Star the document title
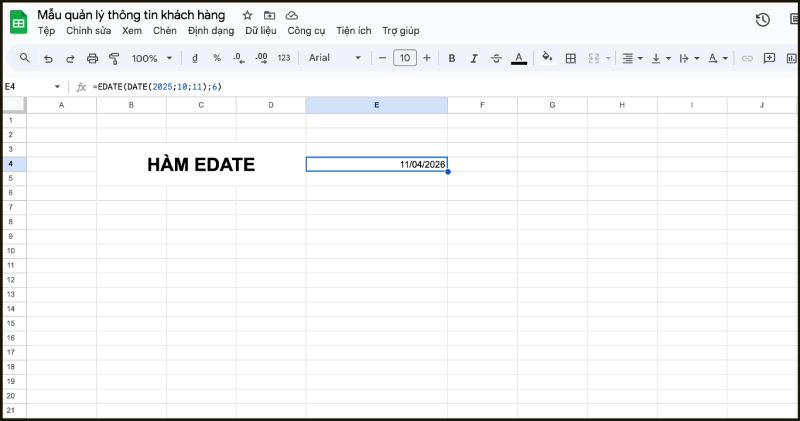Viewport: 800px width, 421px height. pyautogui.click(x=247, y=15)
